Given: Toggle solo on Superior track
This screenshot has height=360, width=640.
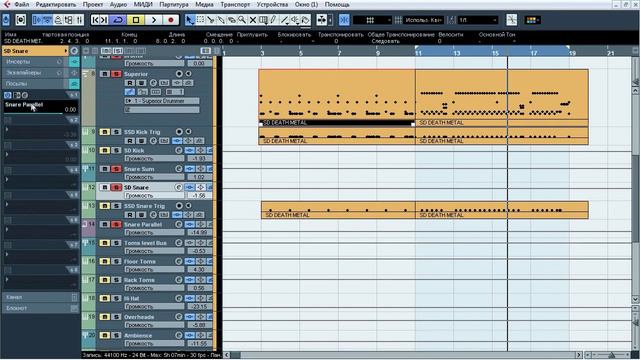Looking at the screenshot, I should point(116,74).
